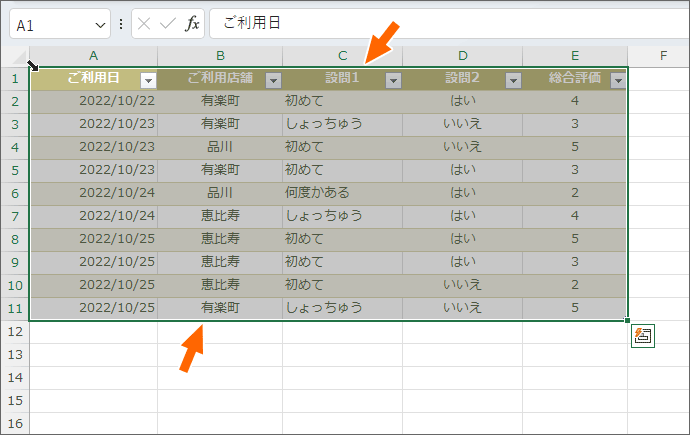The width and height of the screenshot is (690, 435).
Task: Select column B header
Action: pos(220,56)
